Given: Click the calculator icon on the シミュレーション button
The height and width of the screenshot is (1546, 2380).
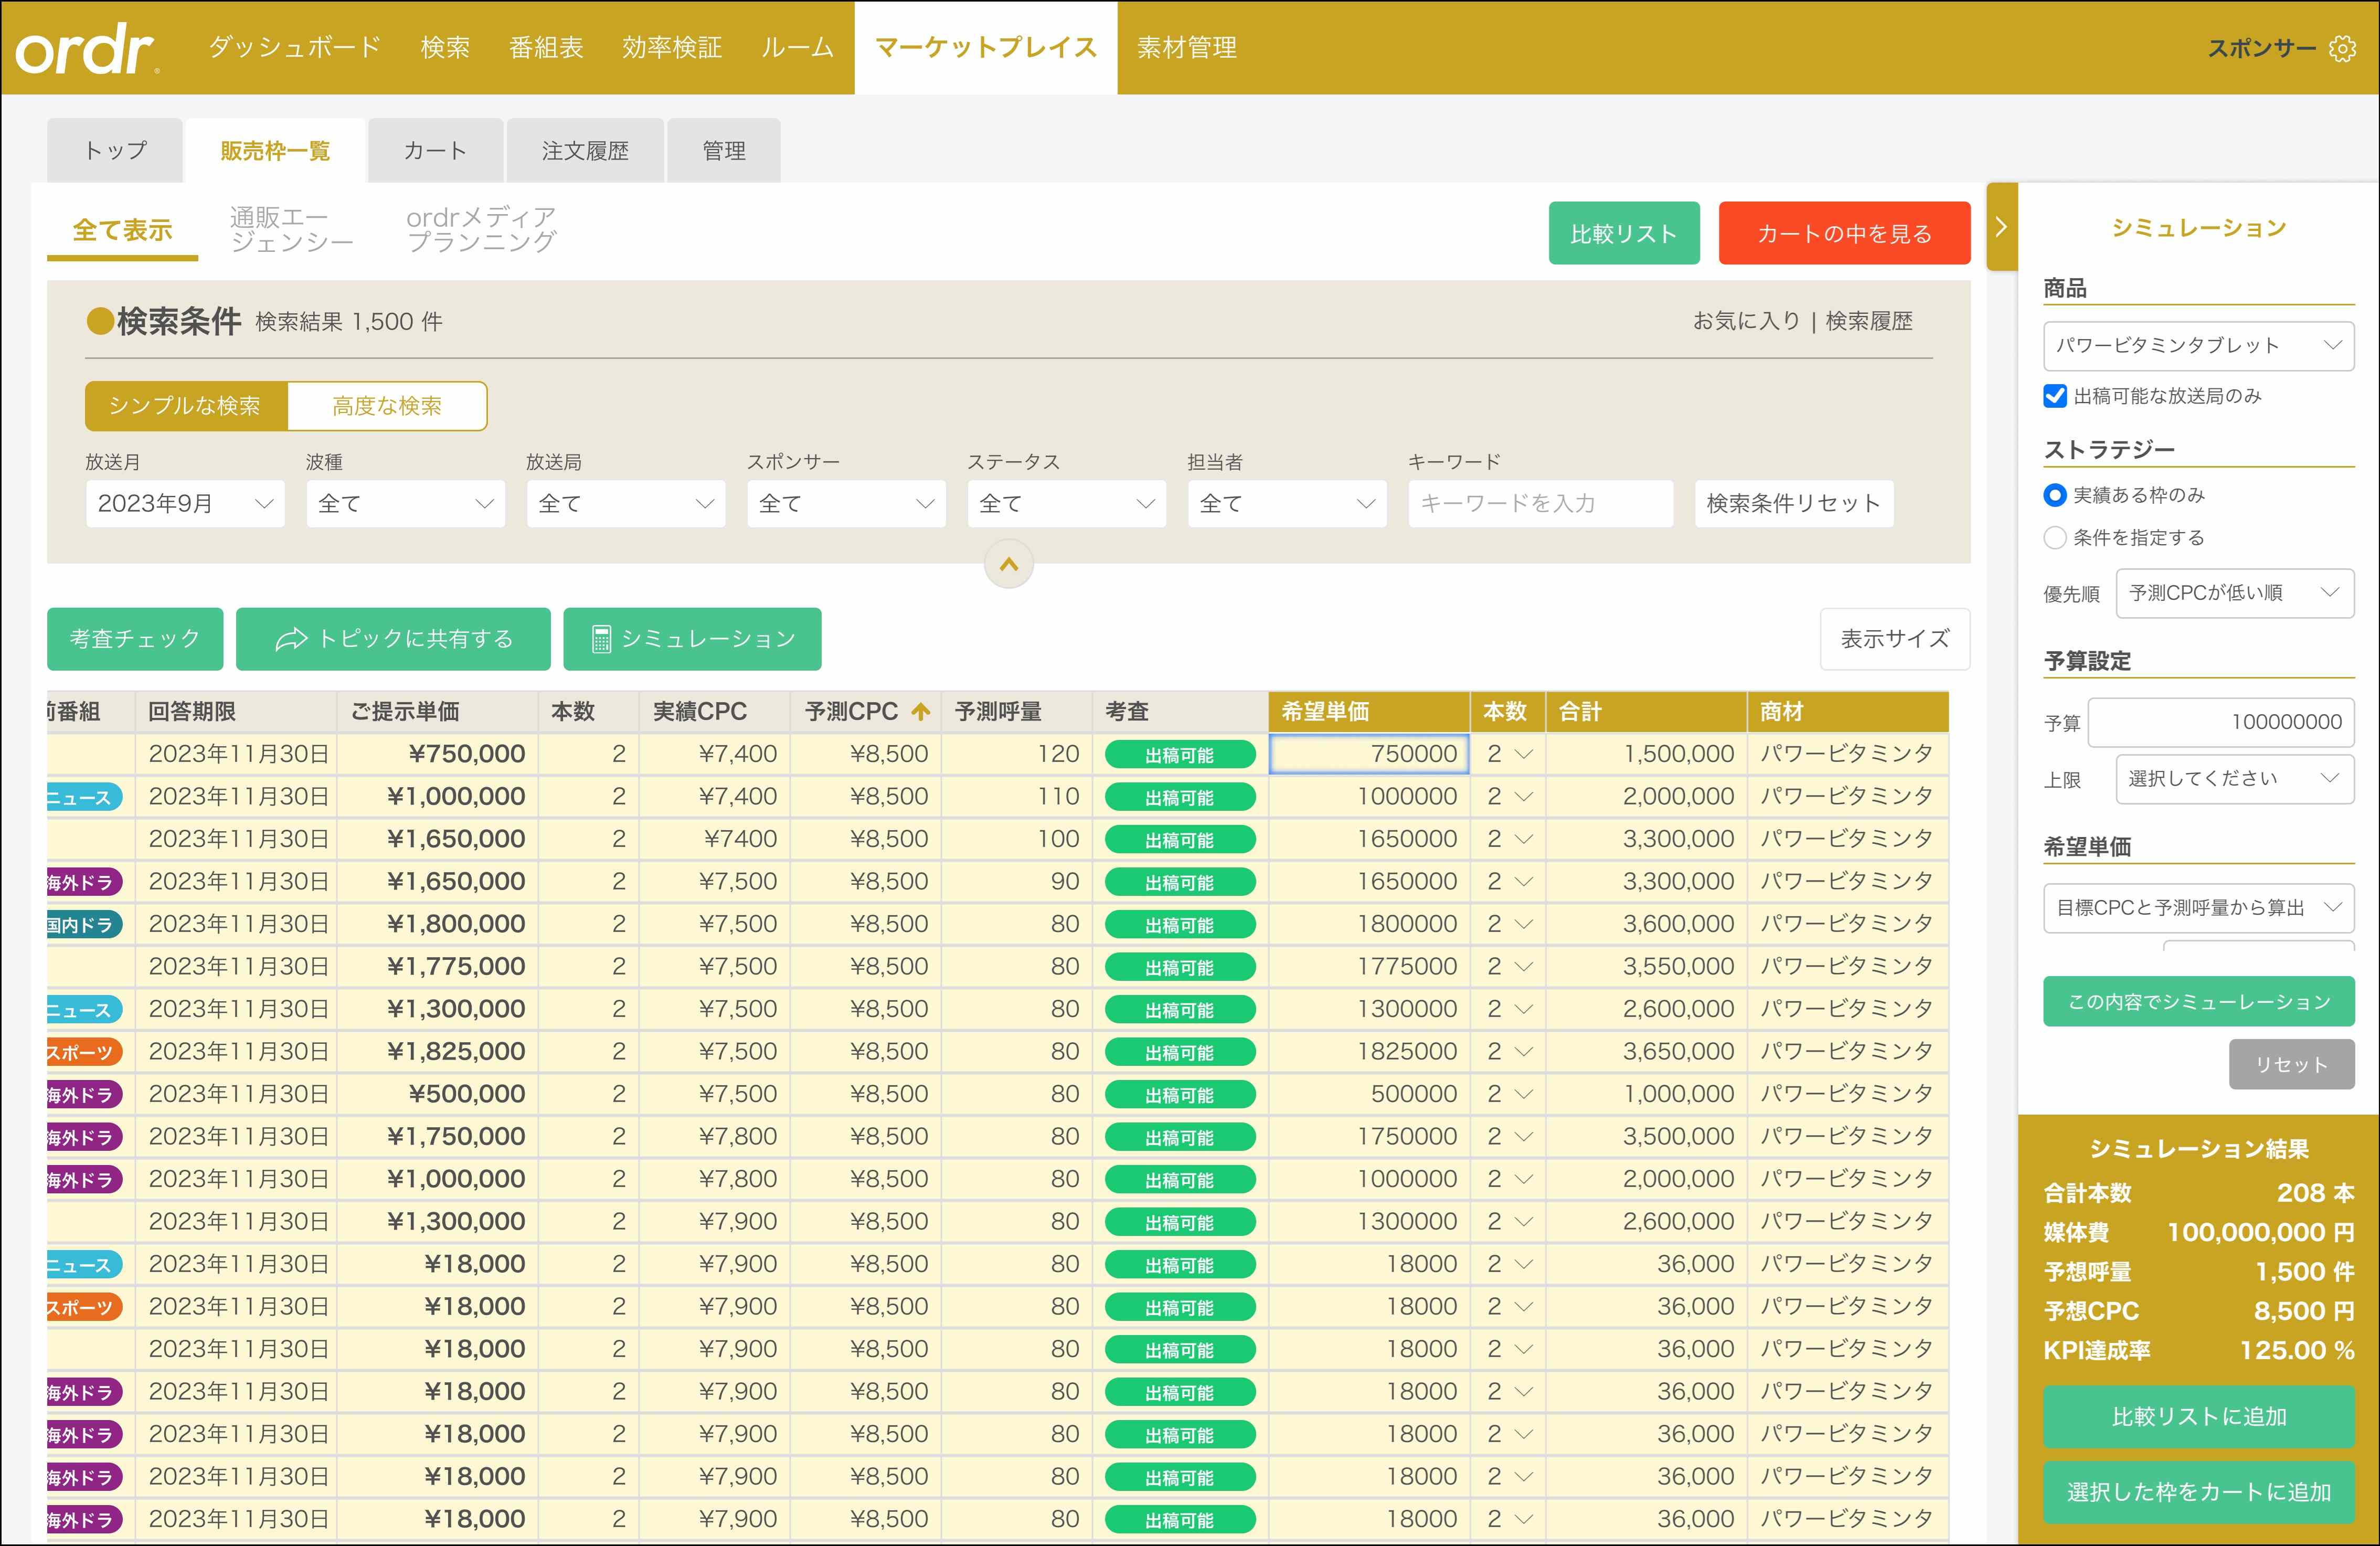Looking at the screenshot, I should coord(601,639).
